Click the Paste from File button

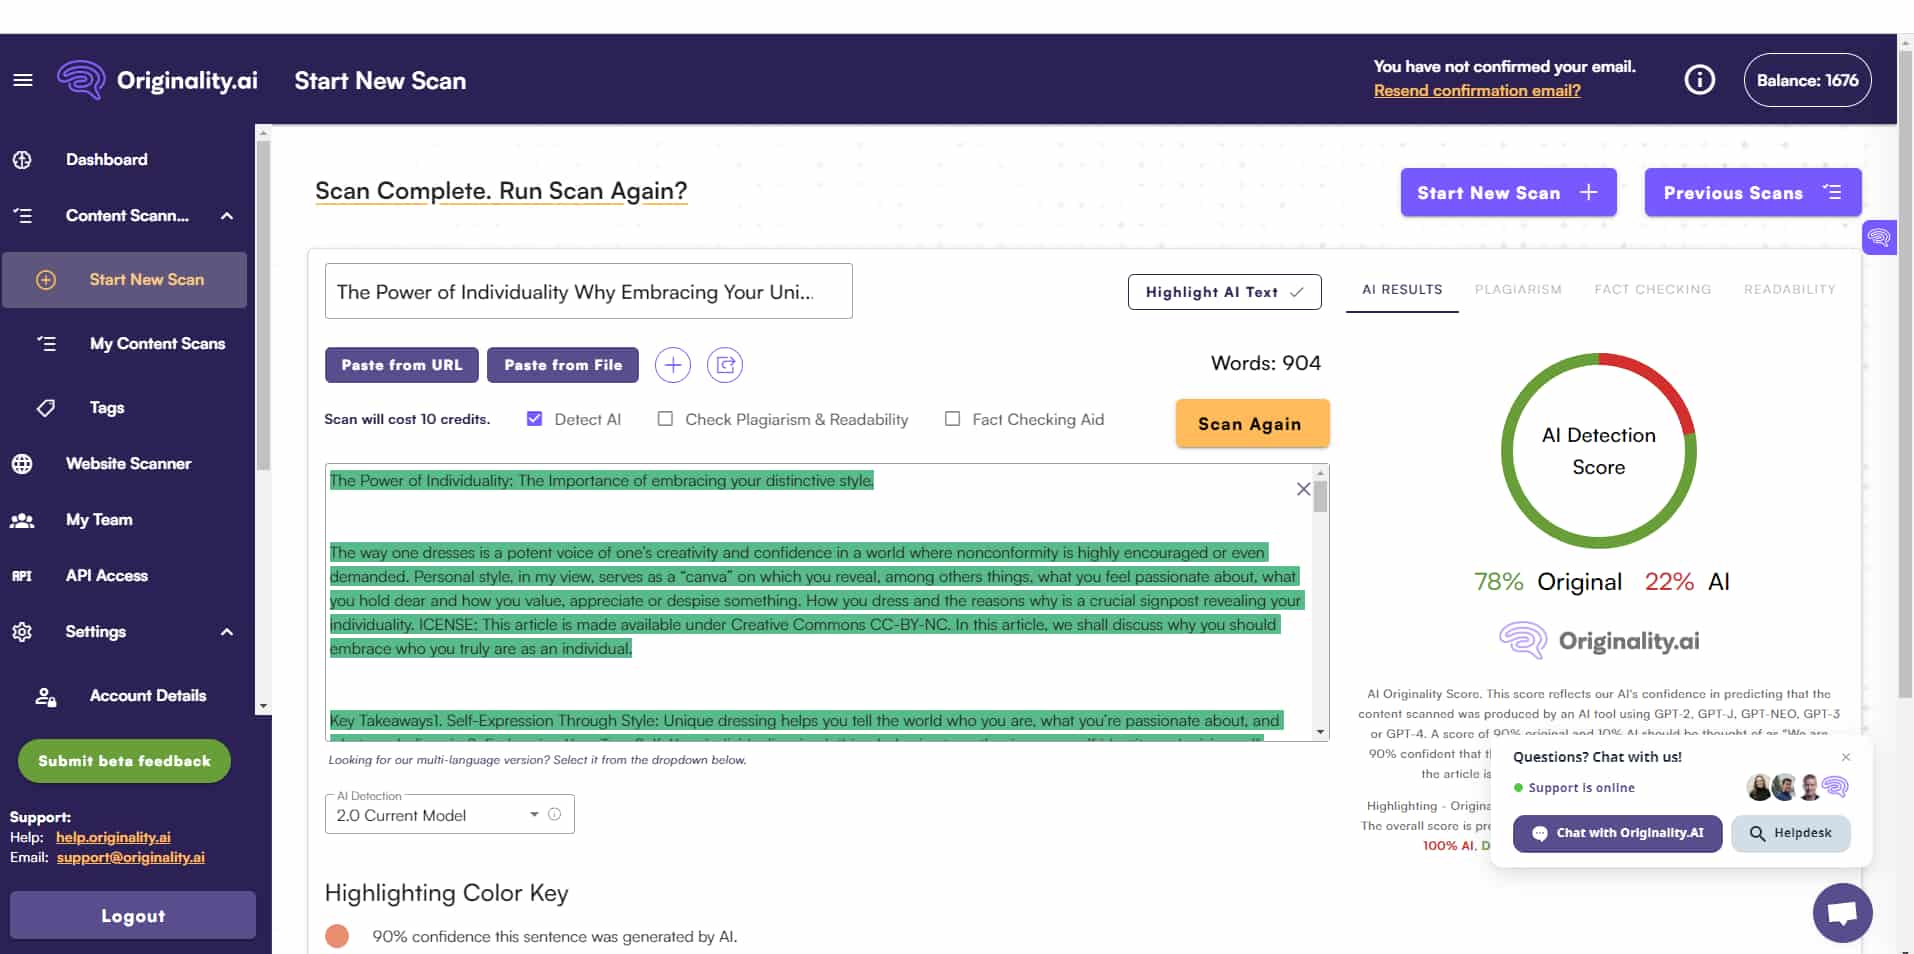pyautogui.click(x=563, y=365)
